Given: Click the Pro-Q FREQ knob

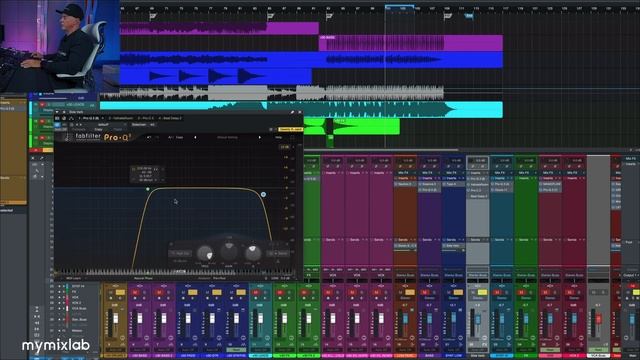Looking at the screenshot, I should (205, 253).
